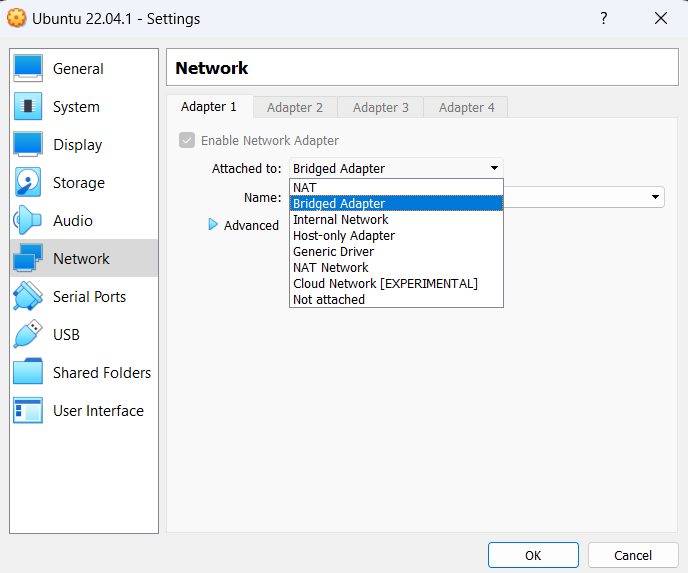688x573 pixels.
Task: Collapse the Attached to dropdown
Action: click(x=494, y=169)
